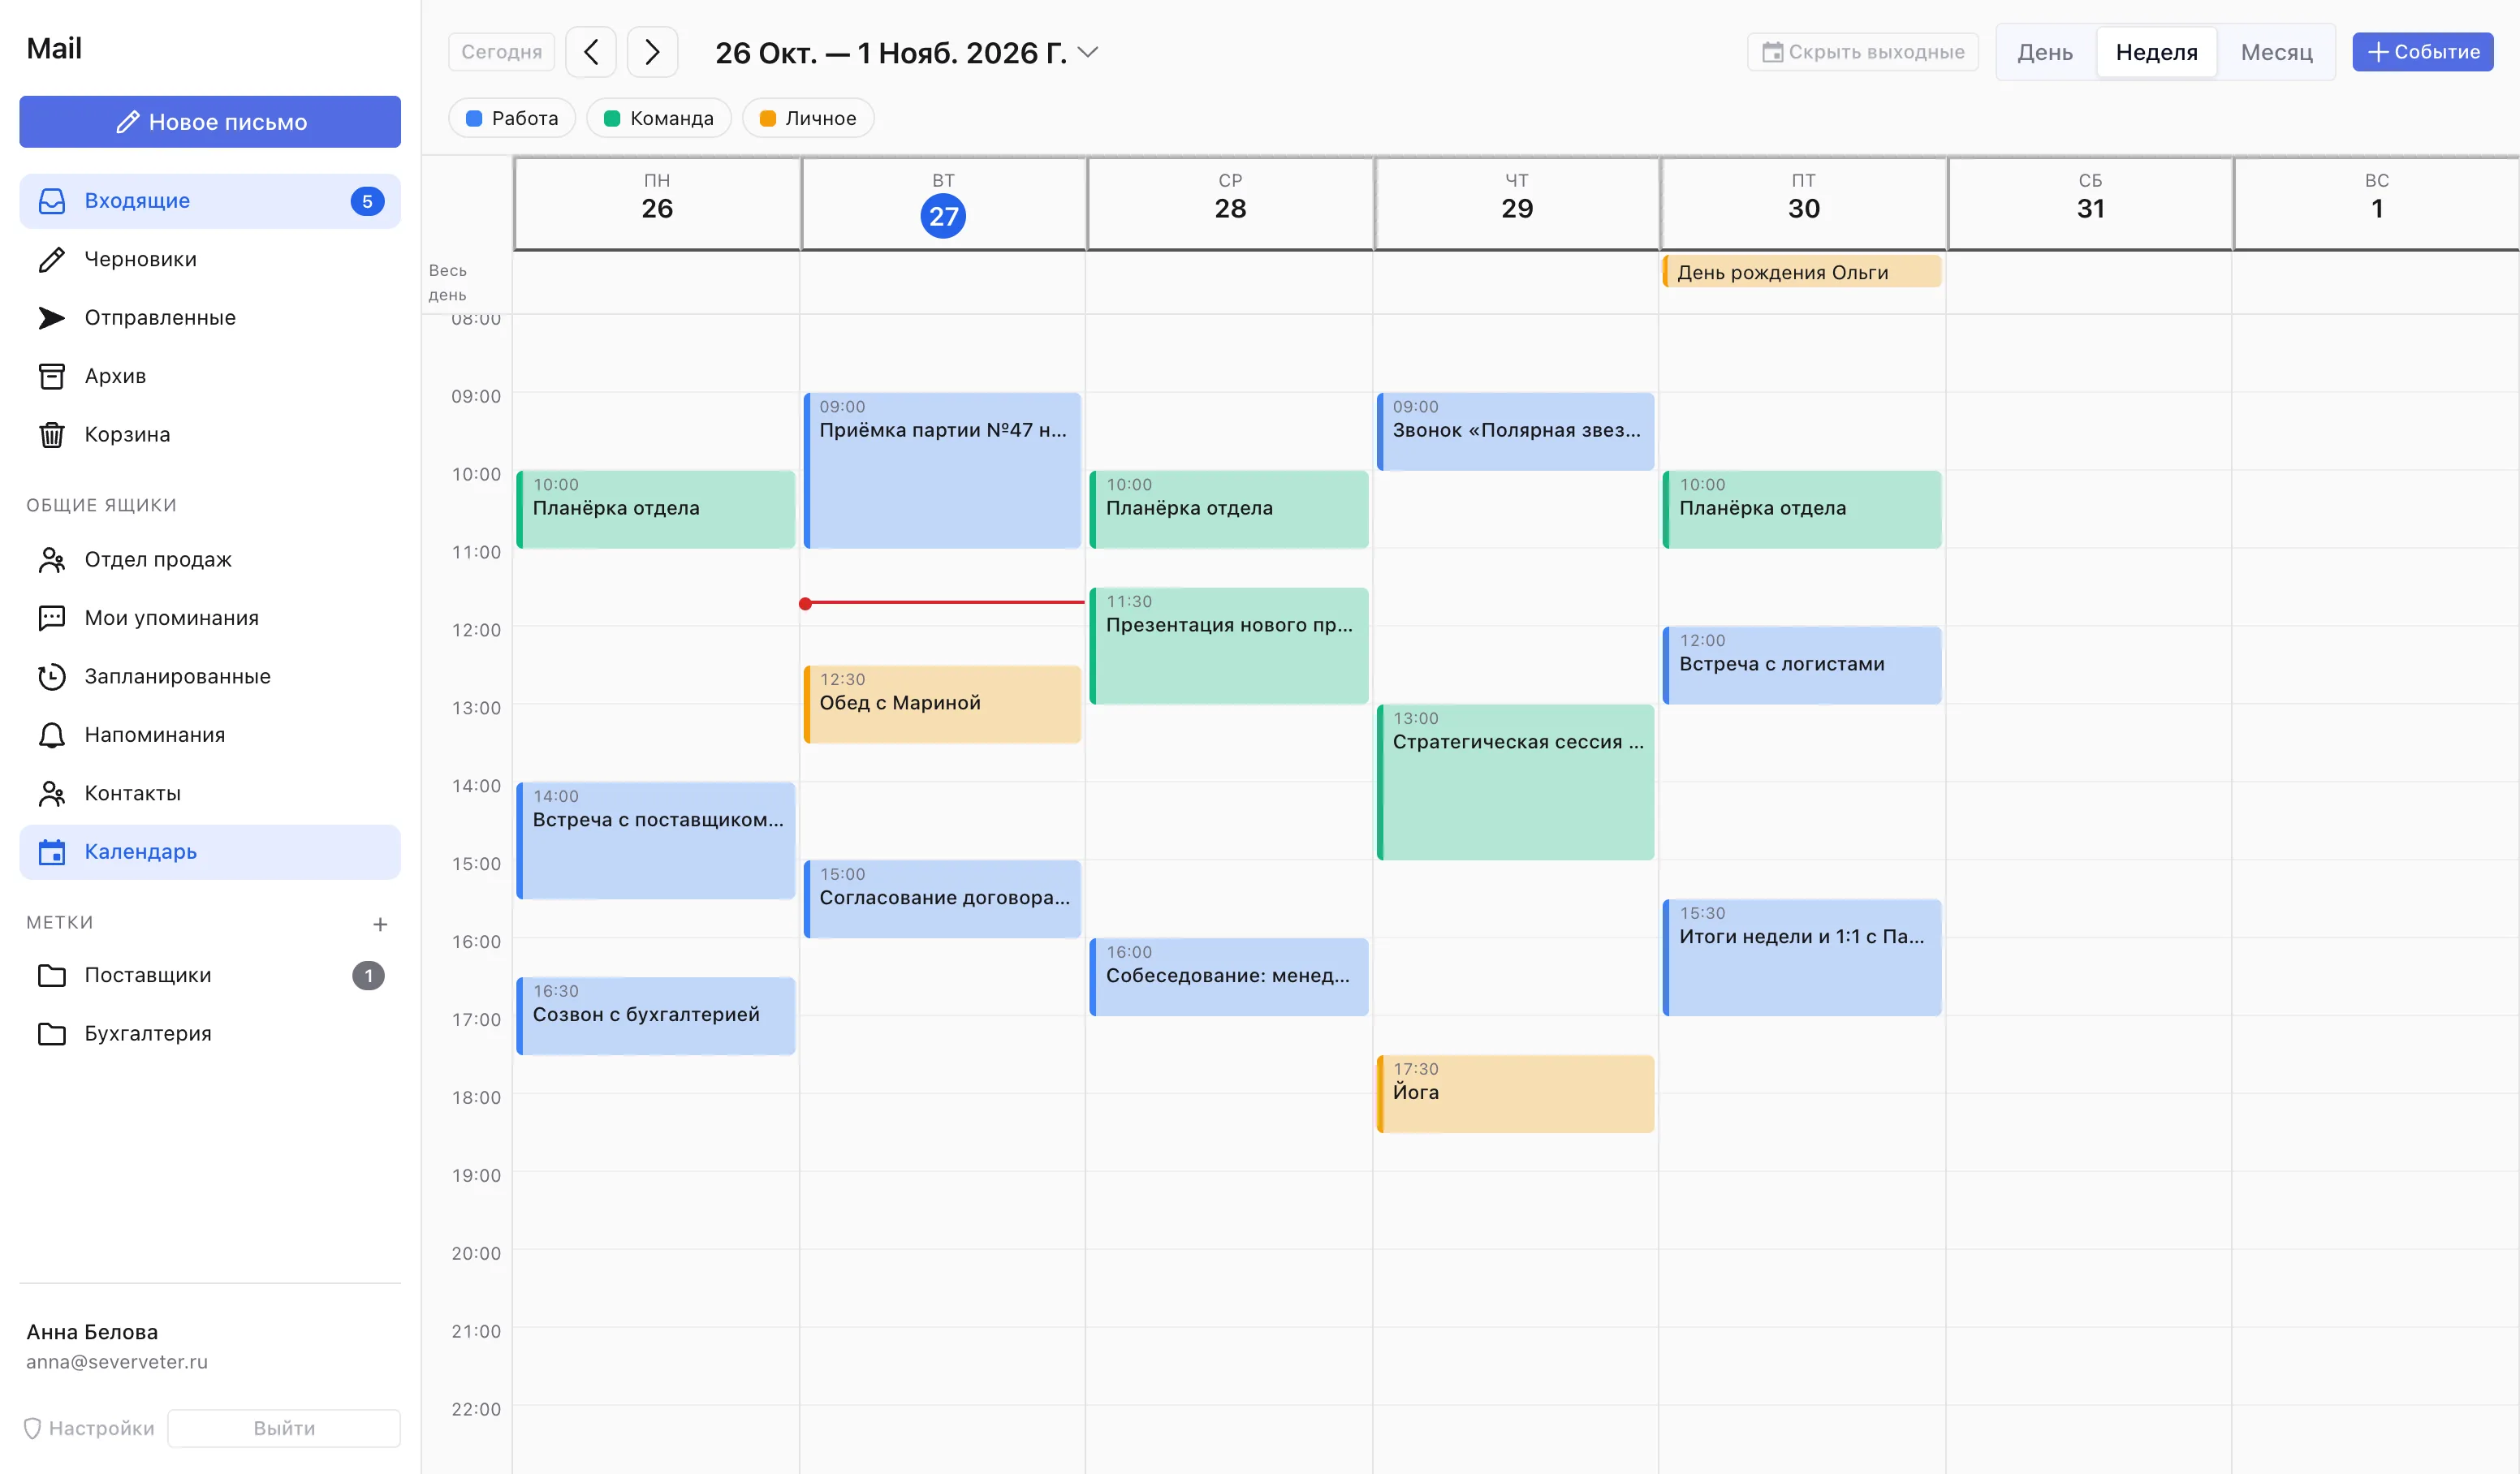Open Мои упоминания mentions icon

click(x=52, y=618)
